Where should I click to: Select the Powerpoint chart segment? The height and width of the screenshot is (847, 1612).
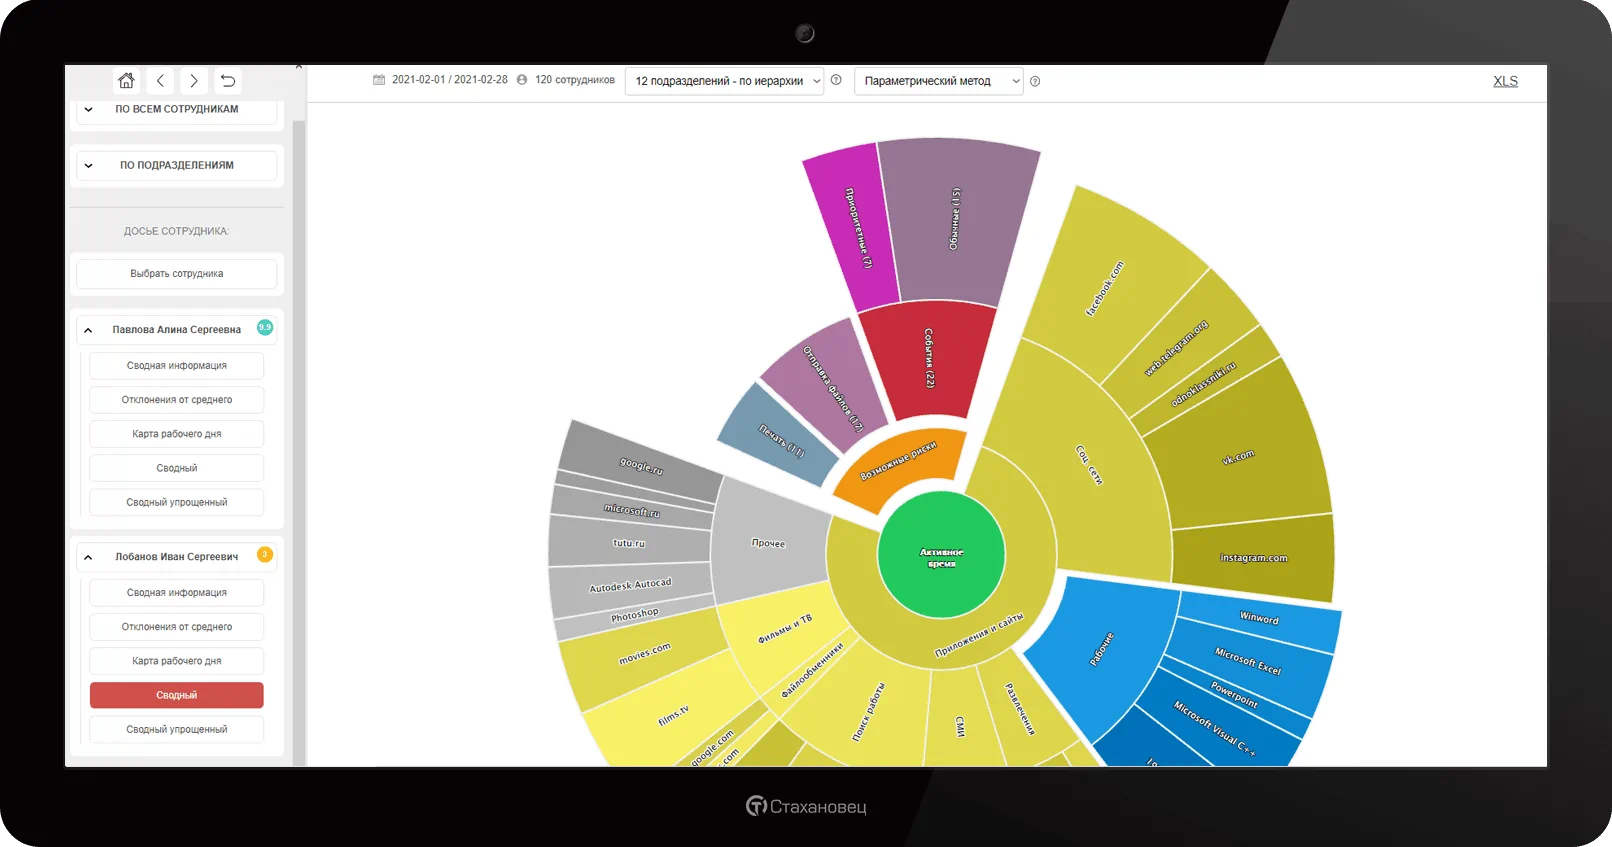tap(1234, 694)
